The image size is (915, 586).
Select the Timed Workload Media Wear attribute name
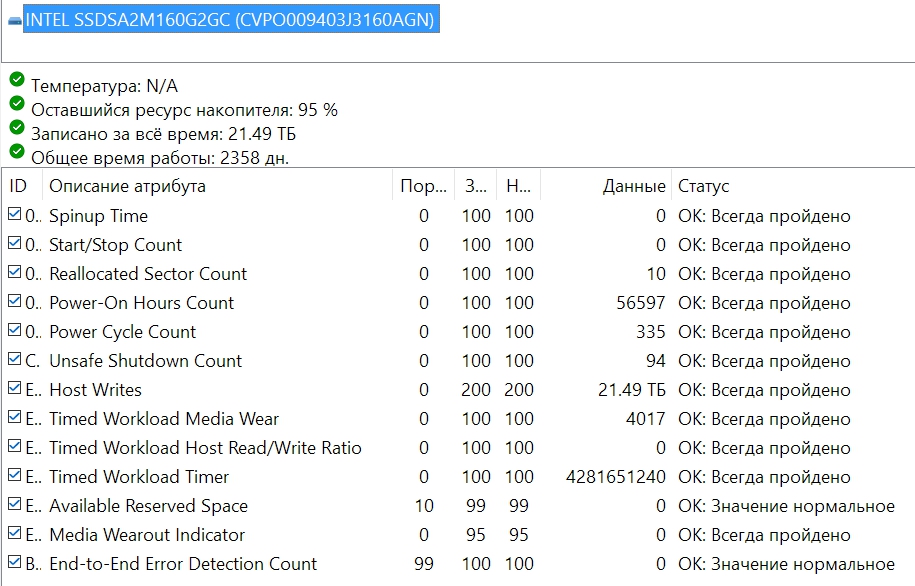point(164,418)
